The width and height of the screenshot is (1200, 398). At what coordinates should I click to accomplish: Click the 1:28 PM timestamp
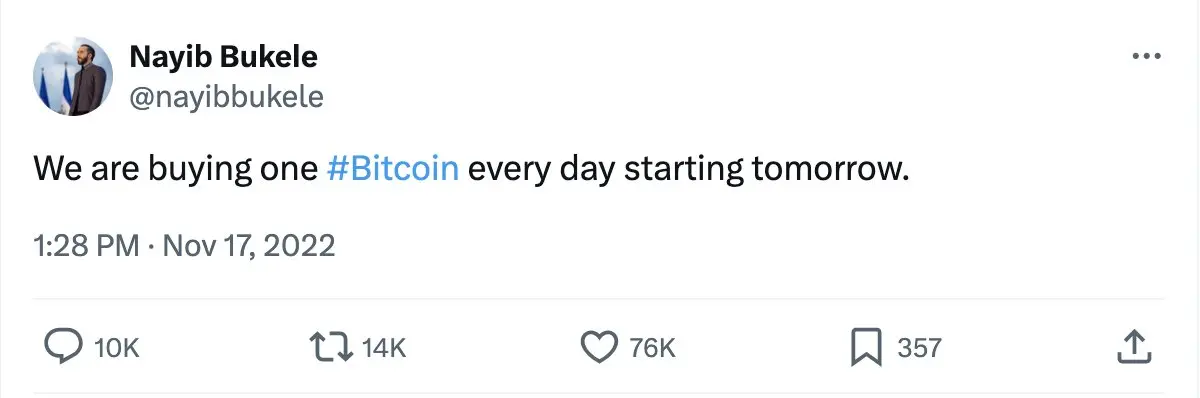tap(86, 245)
